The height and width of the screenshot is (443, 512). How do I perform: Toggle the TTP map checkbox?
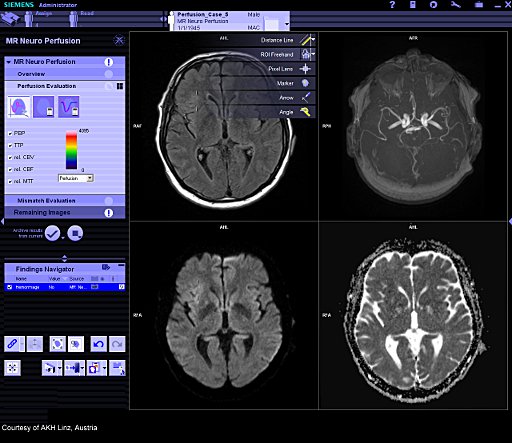pyautogui.click(x=10, y=145)
